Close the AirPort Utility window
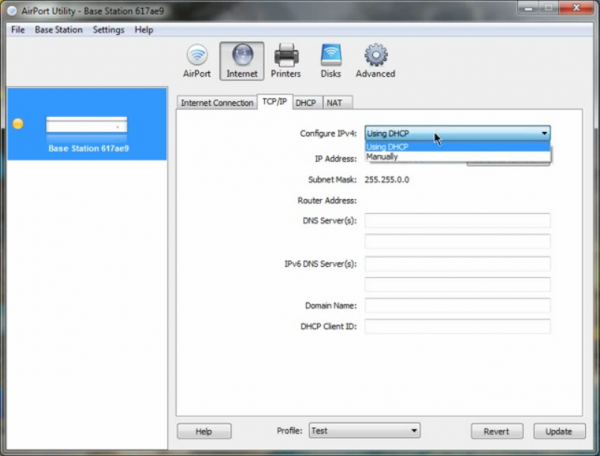Screen dimensions: 600x456 (576, 8)
